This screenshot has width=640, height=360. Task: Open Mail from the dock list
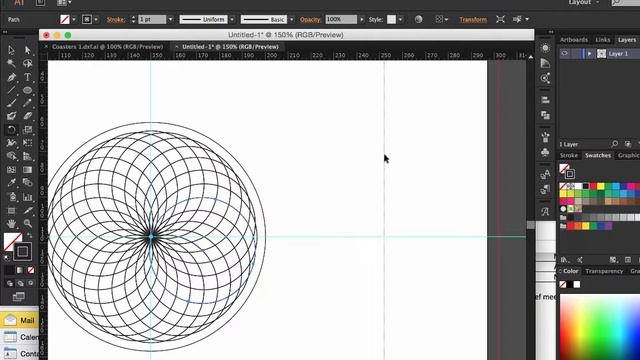(20, 320)
